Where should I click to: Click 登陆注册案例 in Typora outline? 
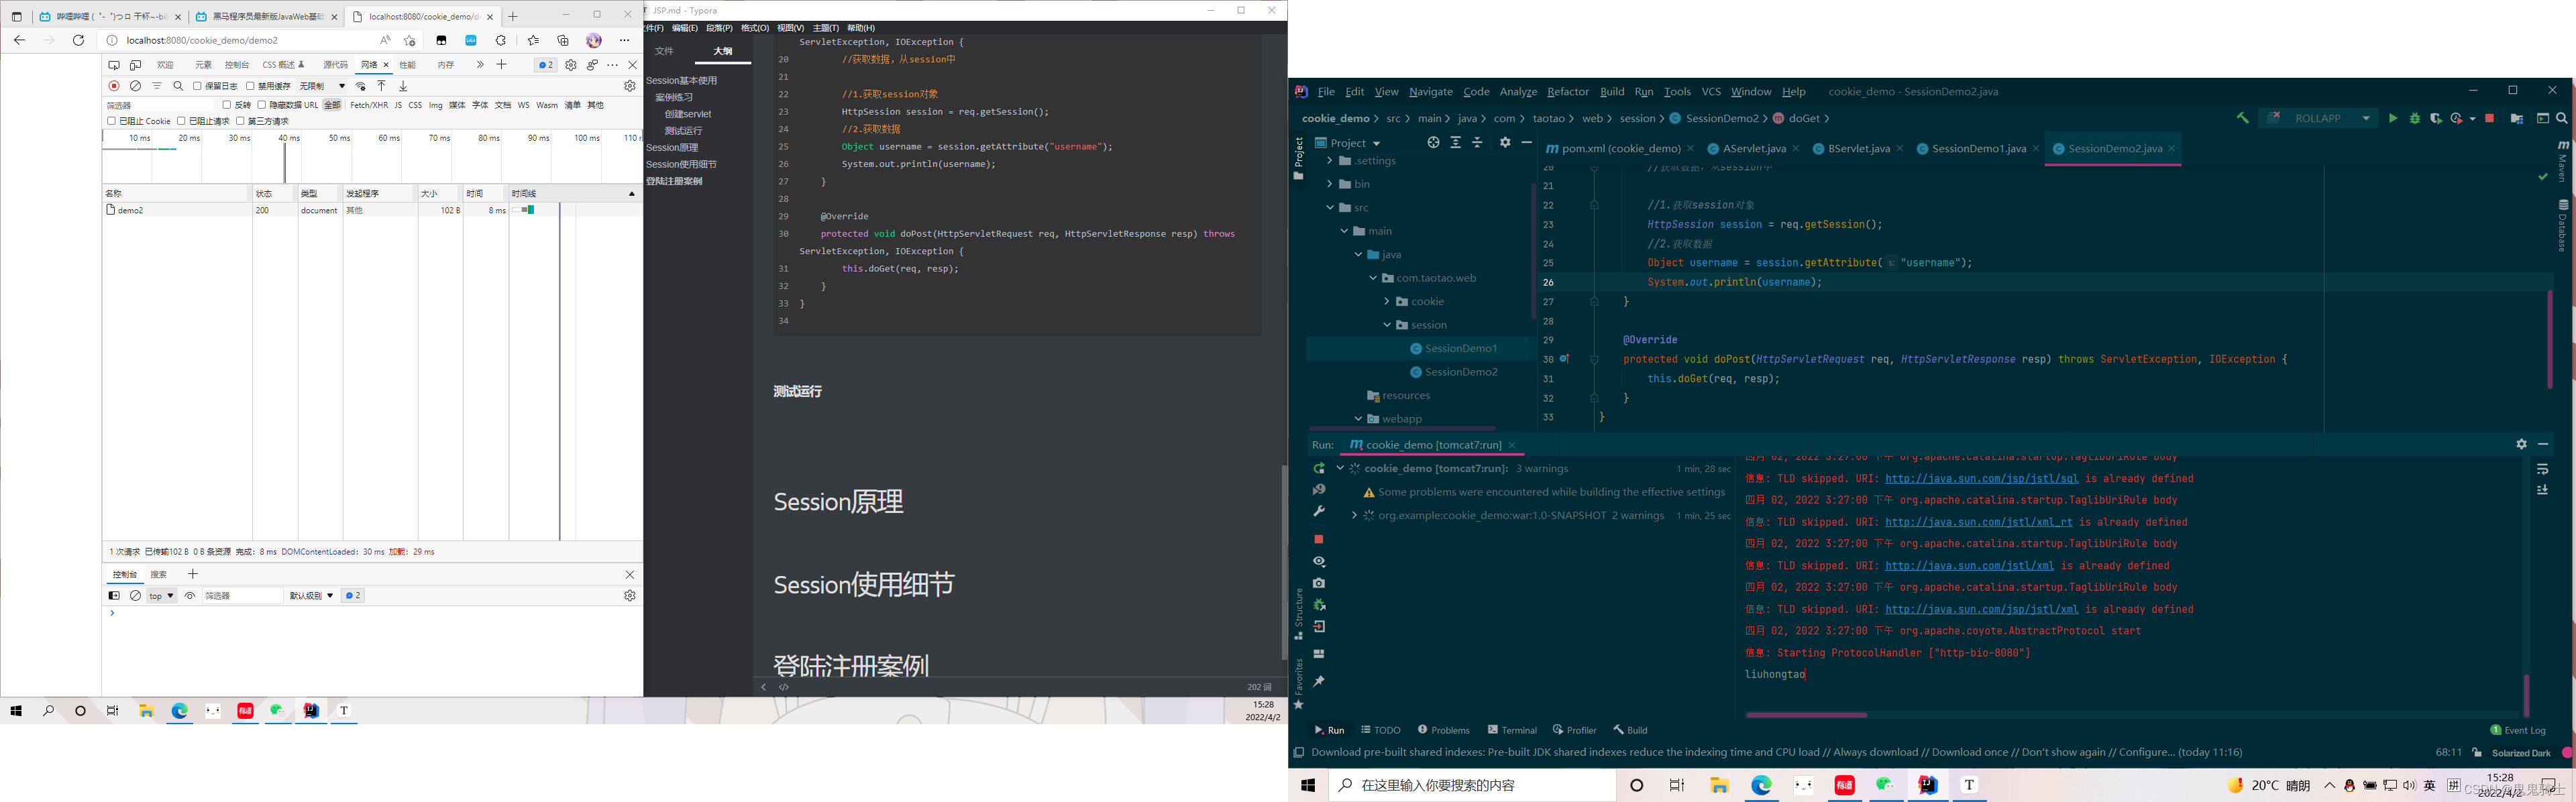[x=674, y=181]
